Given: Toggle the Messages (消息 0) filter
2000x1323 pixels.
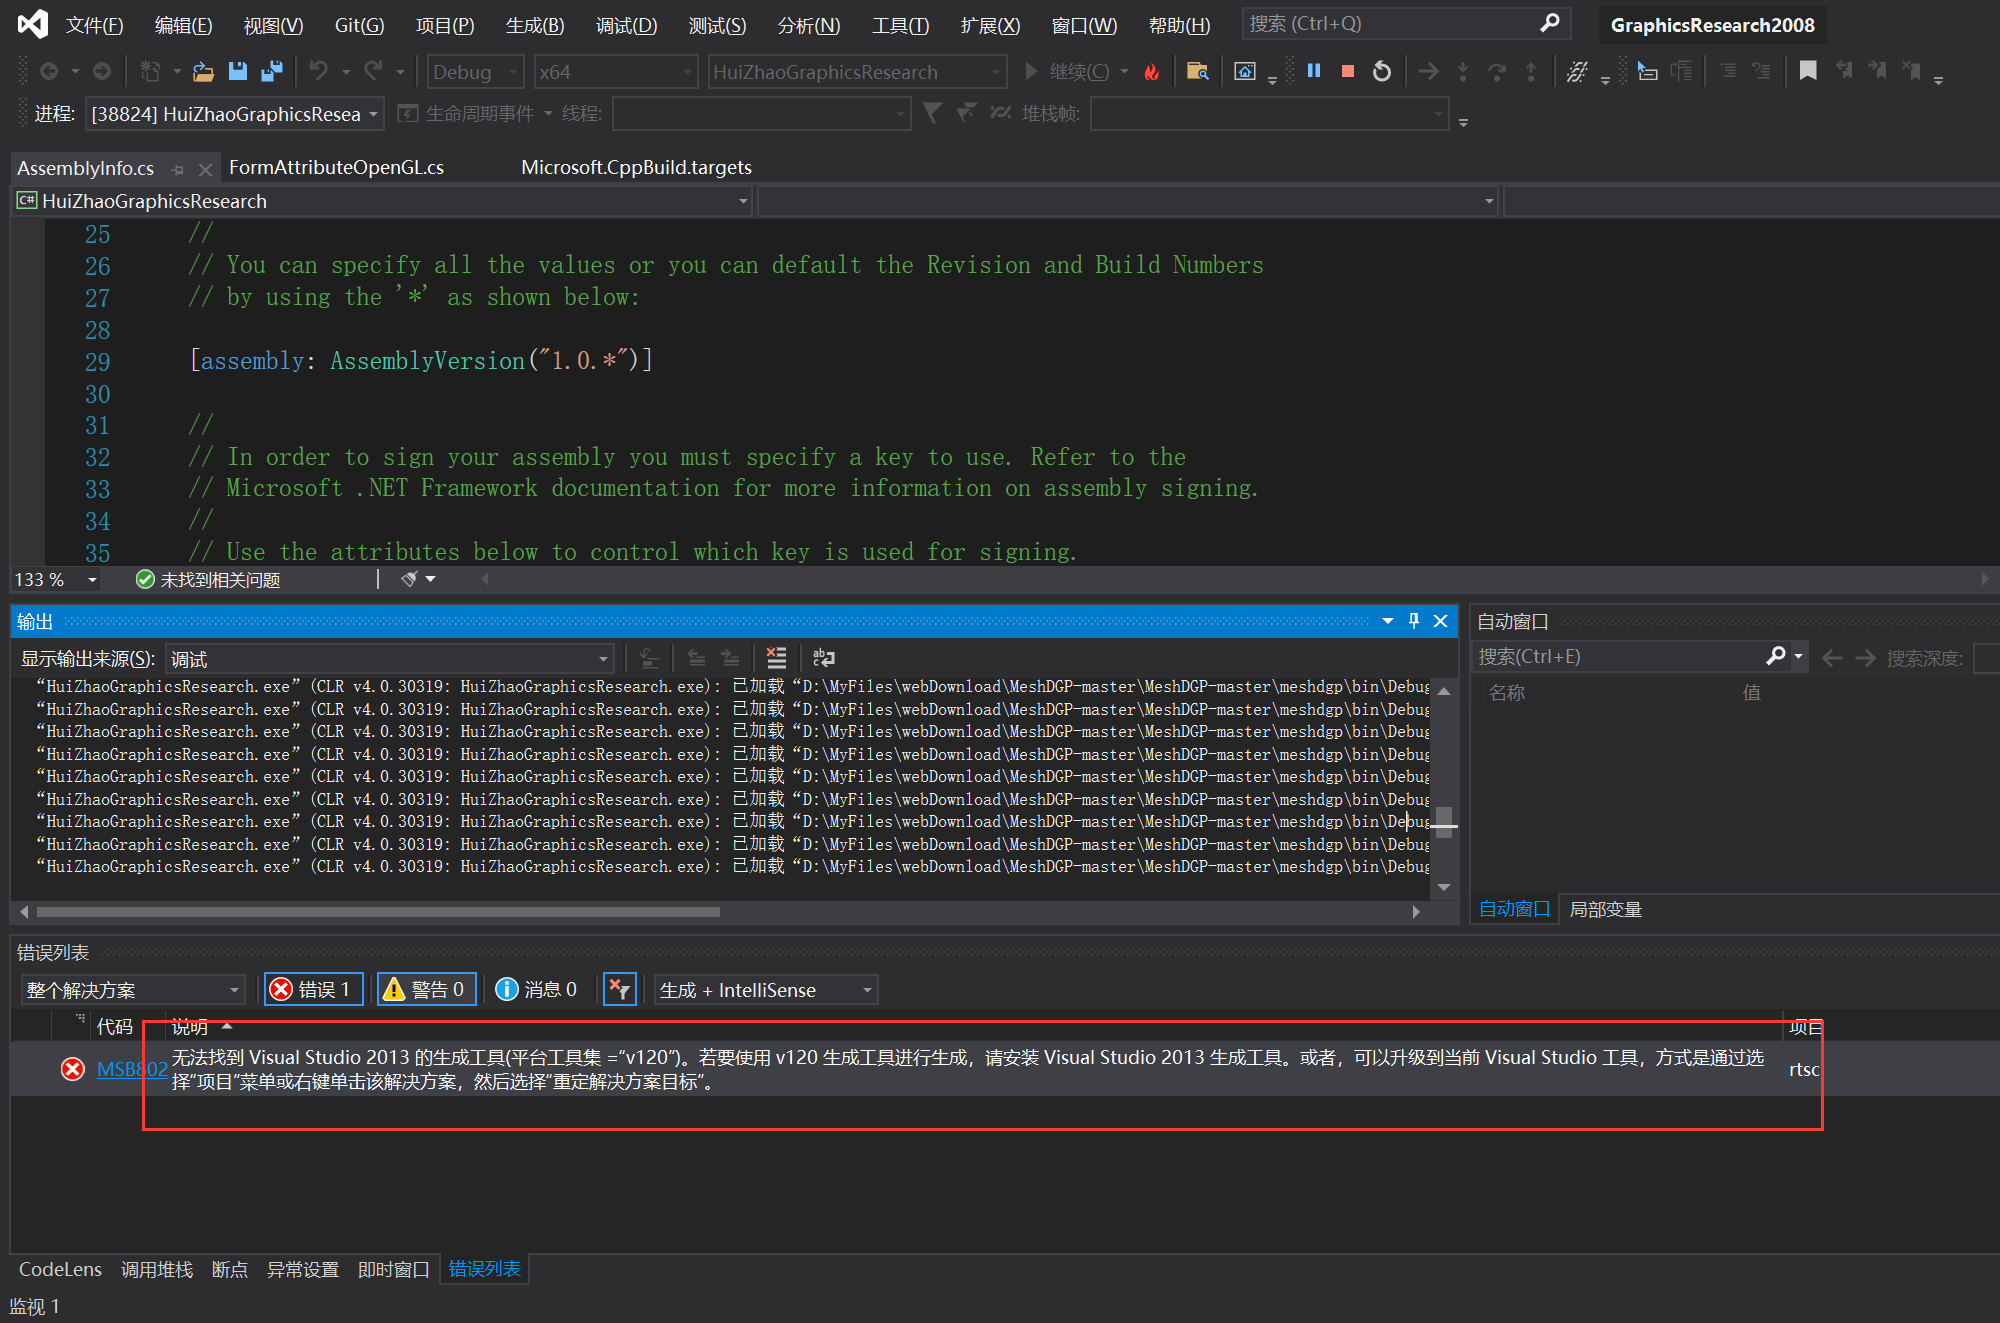Looking at the screenshot, I should tap(538, 990).
